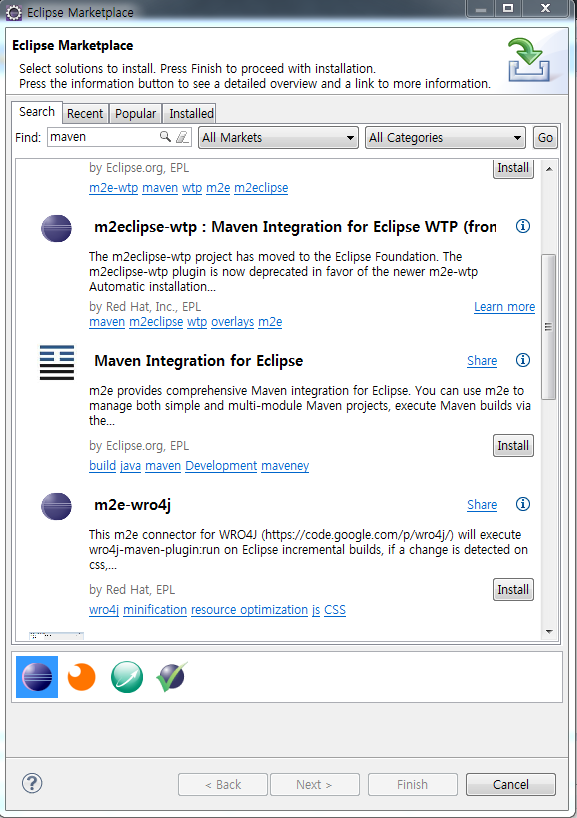Select the checkmark sphere catalog icon
577x818 pixels.
172,677
